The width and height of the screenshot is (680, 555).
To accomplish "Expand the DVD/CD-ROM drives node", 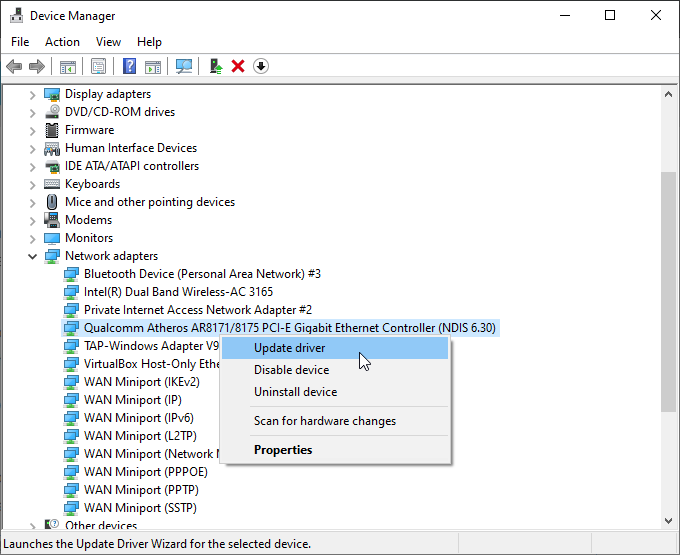I will point(33,113).
